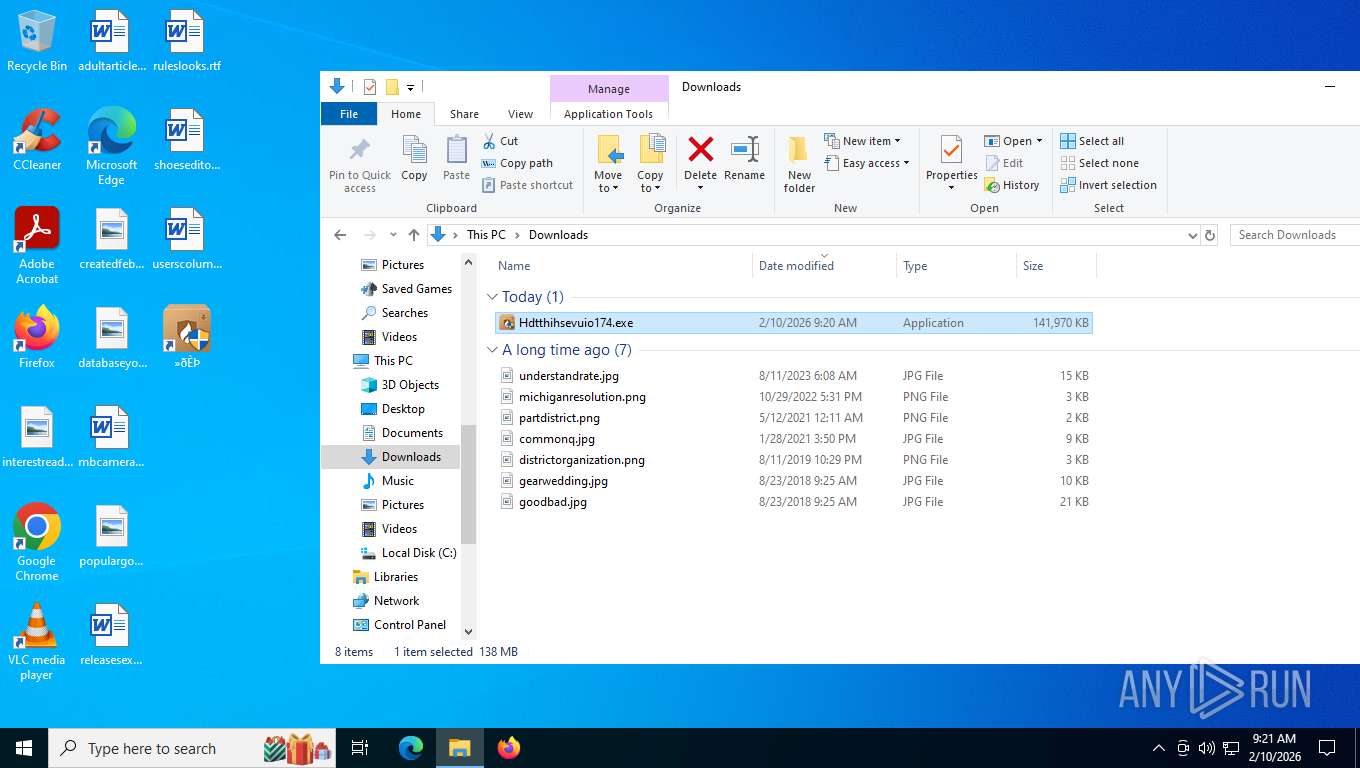
Task: Open the Easy access dropdown
Action: tap(867, 163)
